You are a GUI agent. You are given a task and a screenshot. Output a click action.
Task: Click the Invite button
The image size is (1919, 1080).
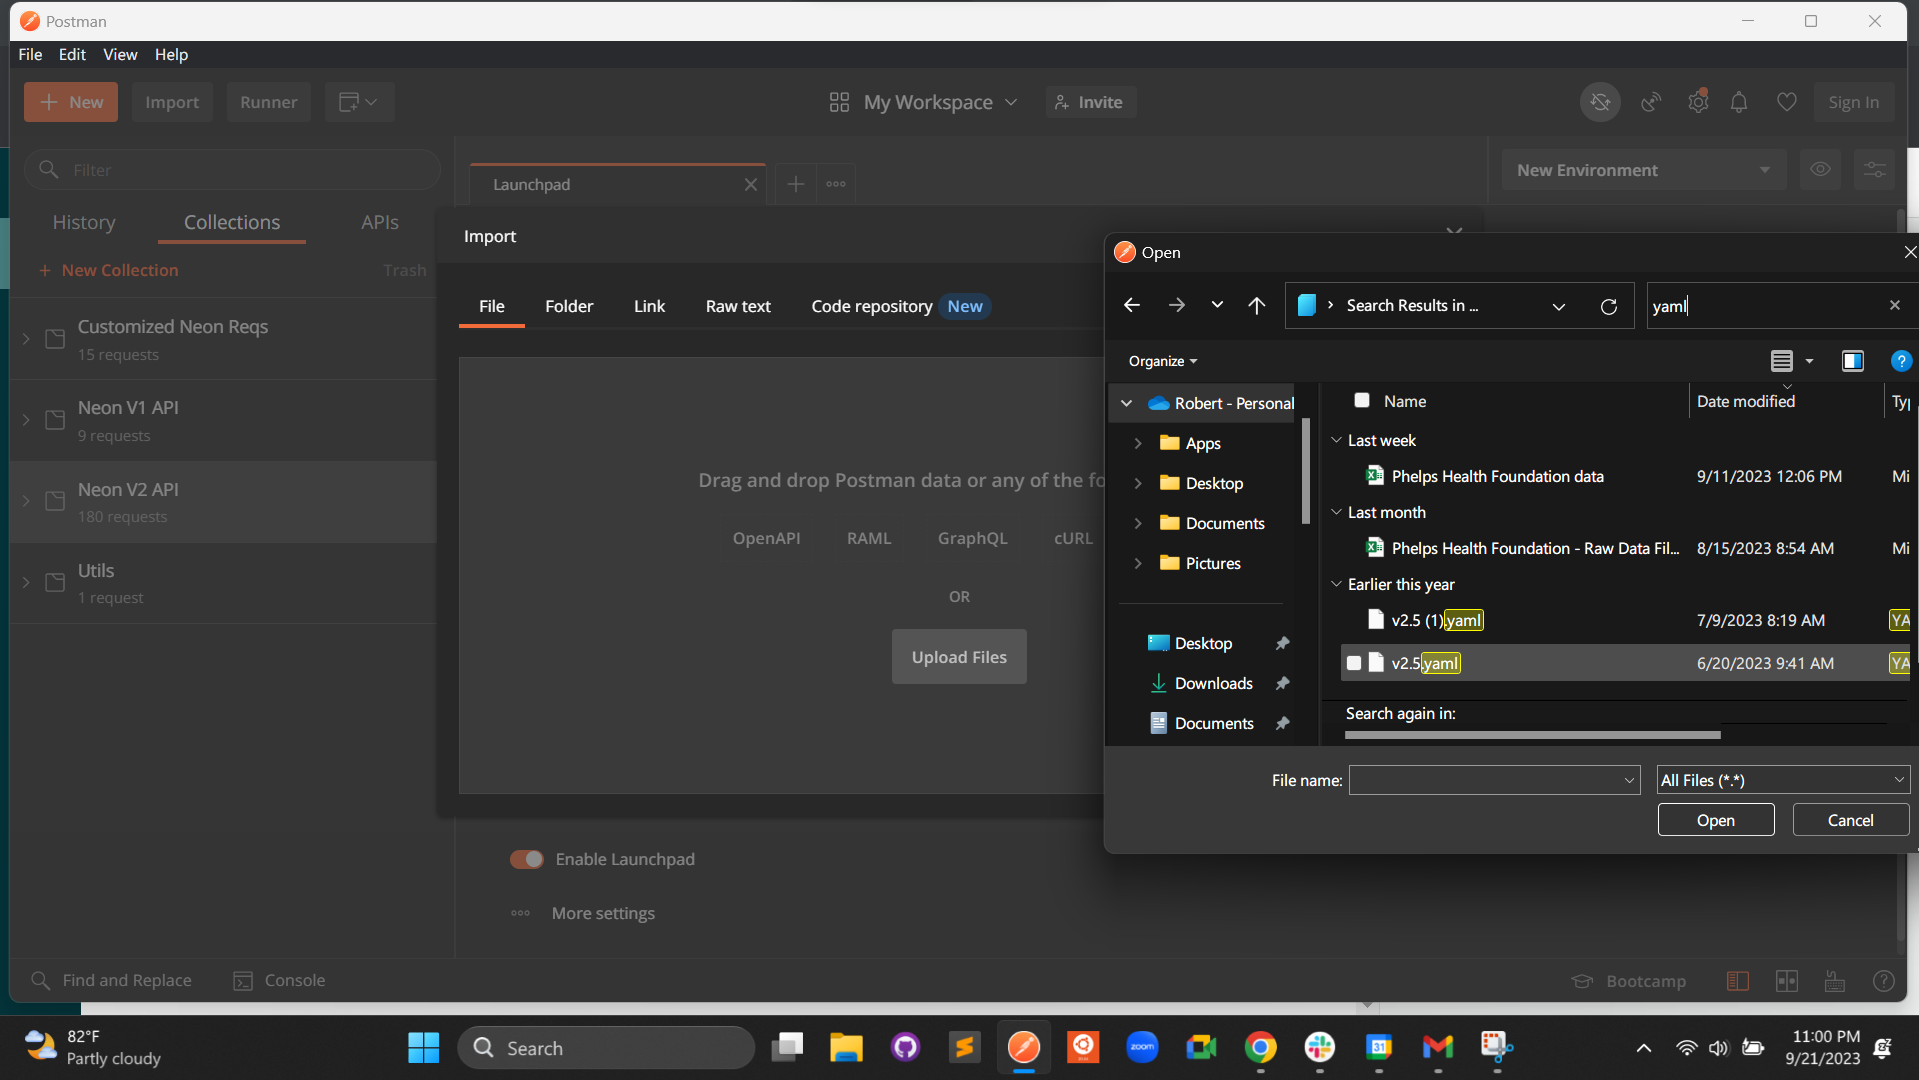coord(1090,102)
